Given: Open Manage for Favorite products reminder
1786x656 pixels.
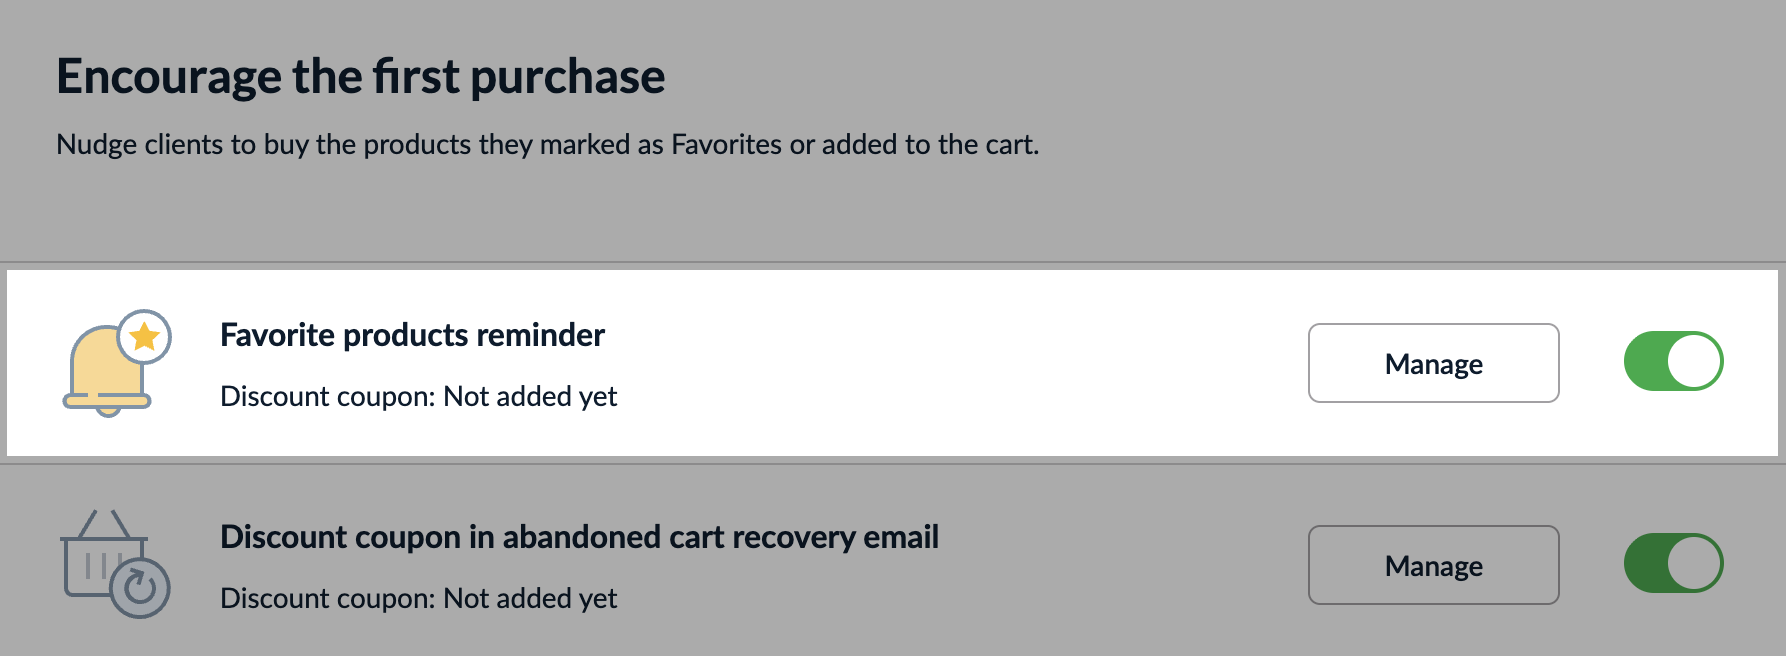Looking at the screenshot, I should coord(1433,363).
